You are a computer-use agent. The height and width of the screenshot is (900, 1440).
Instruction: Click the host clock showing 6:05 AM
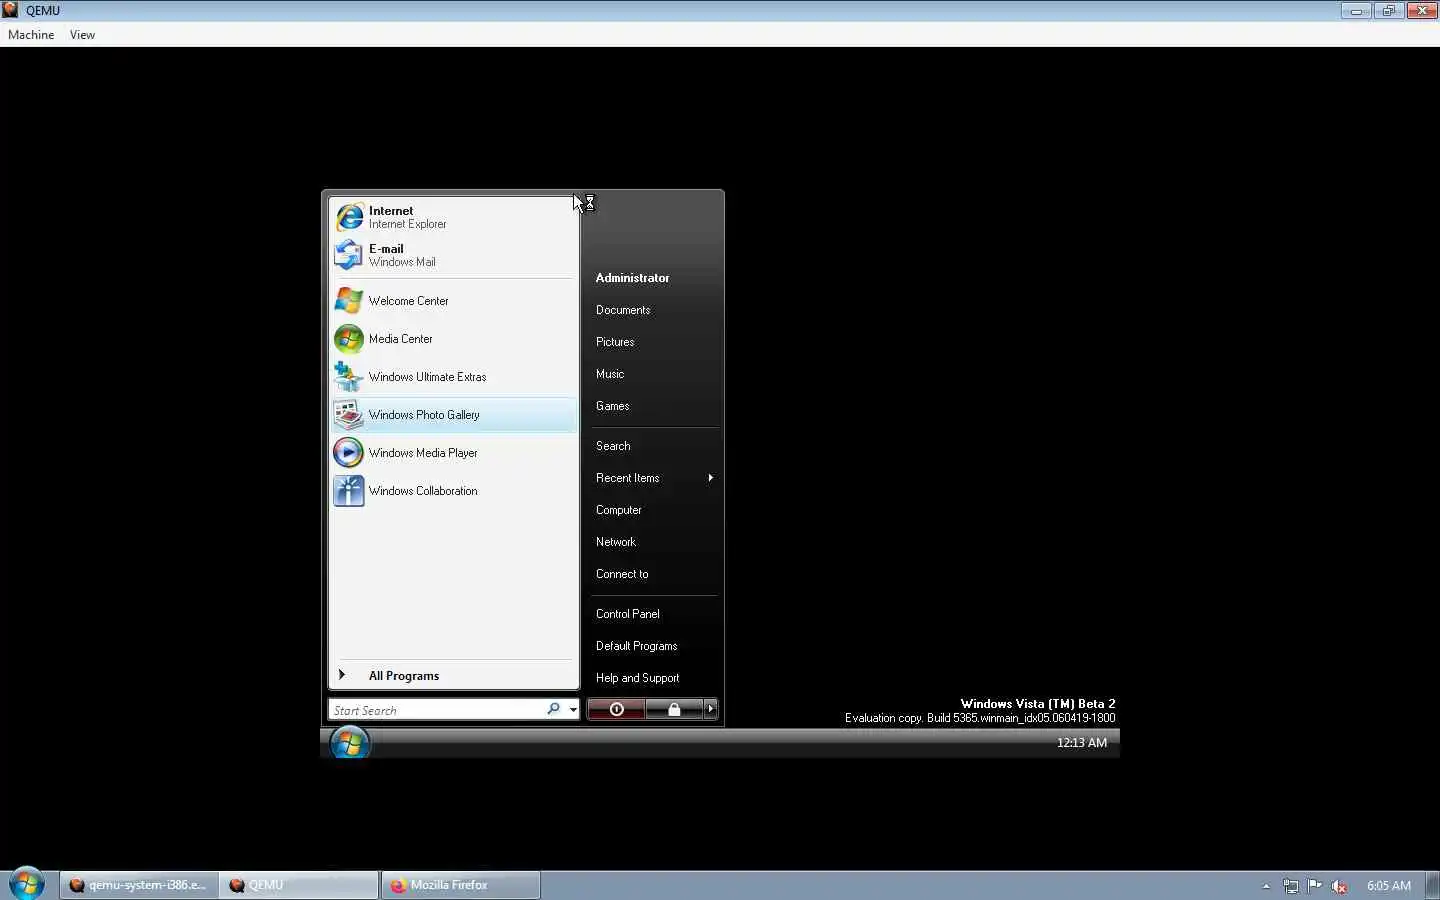1389,886
